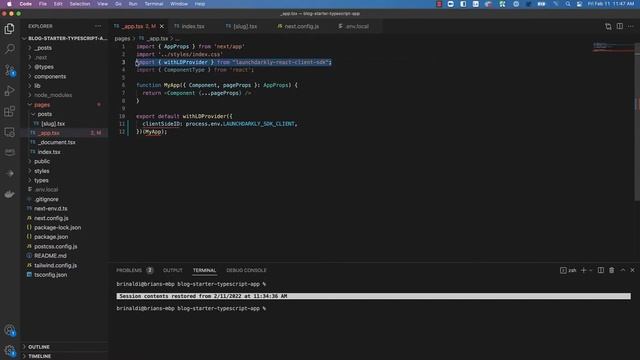
Task: Close the terminal panel
Action: pos(632,270)
